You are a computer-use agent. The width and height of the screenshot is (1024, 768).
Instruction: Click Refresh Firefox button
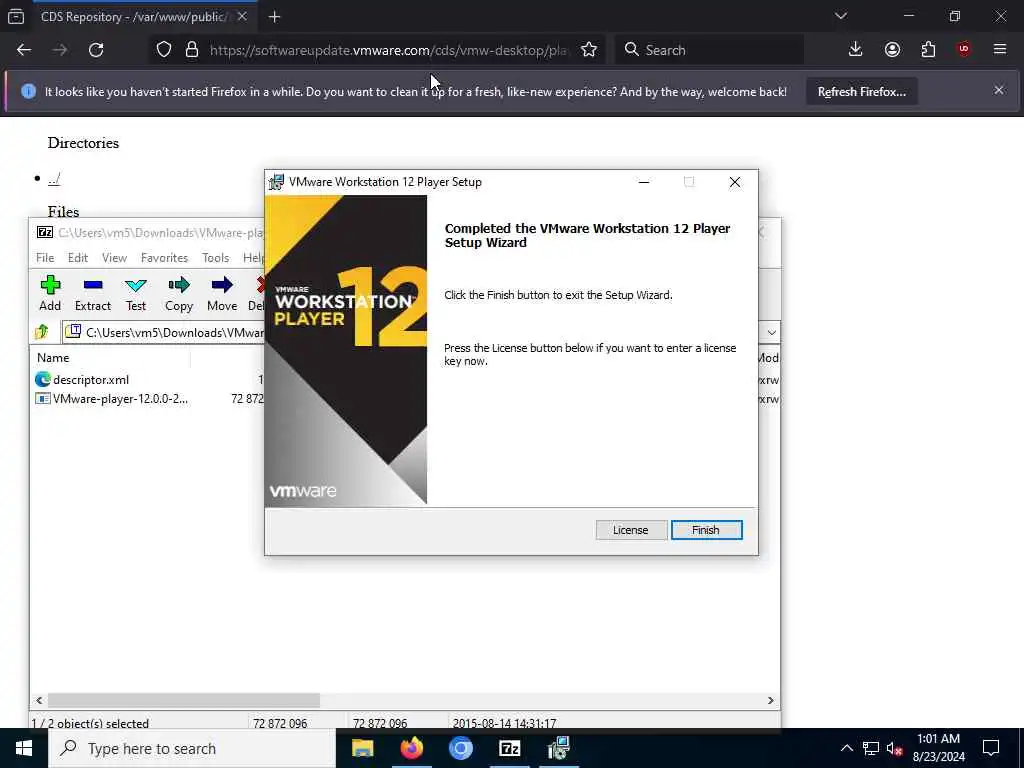pos(861,91)
